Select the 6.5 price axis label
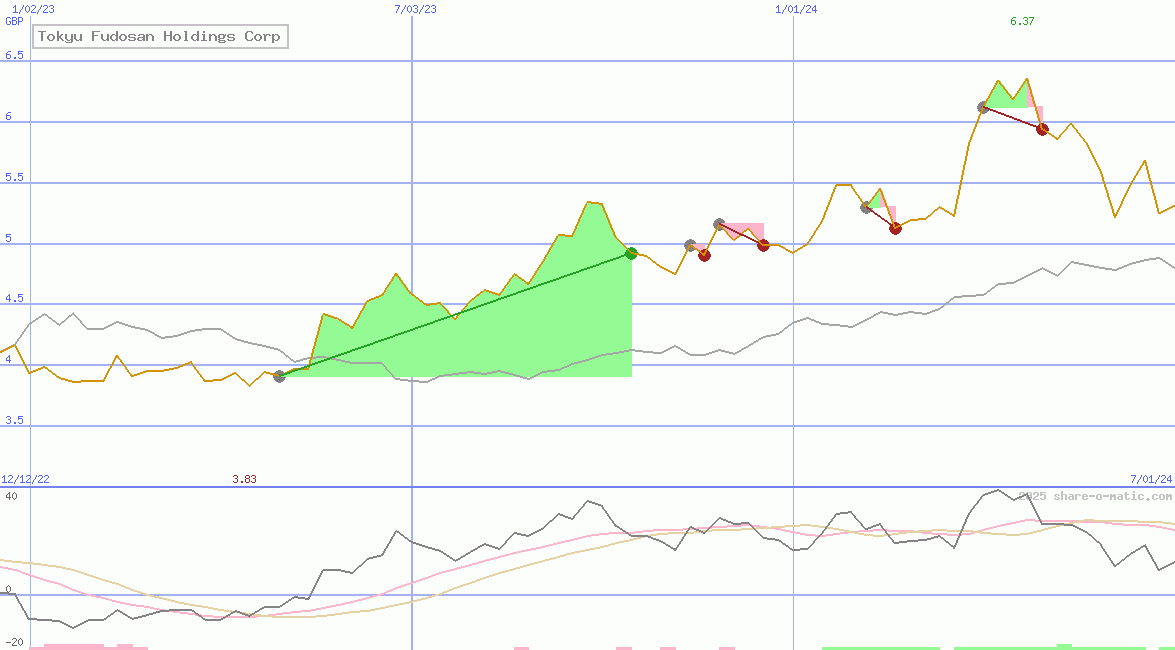Image resolution: width=1175 pixels, height=650 pixels. pyautogui.click(x=10, y=55)
